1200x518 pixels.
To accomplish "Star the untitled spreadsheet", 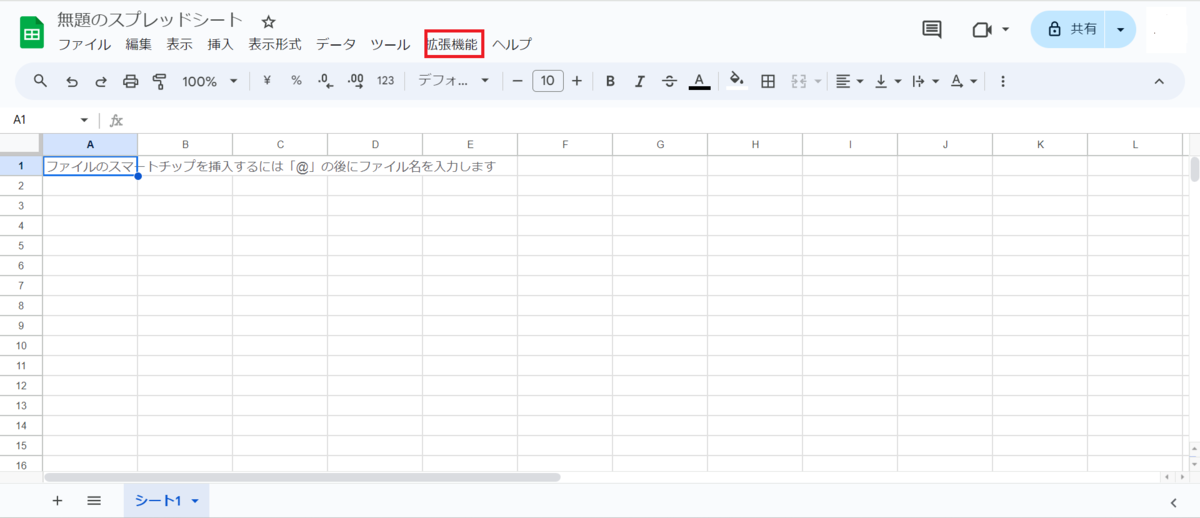I will tap(268, 21).
